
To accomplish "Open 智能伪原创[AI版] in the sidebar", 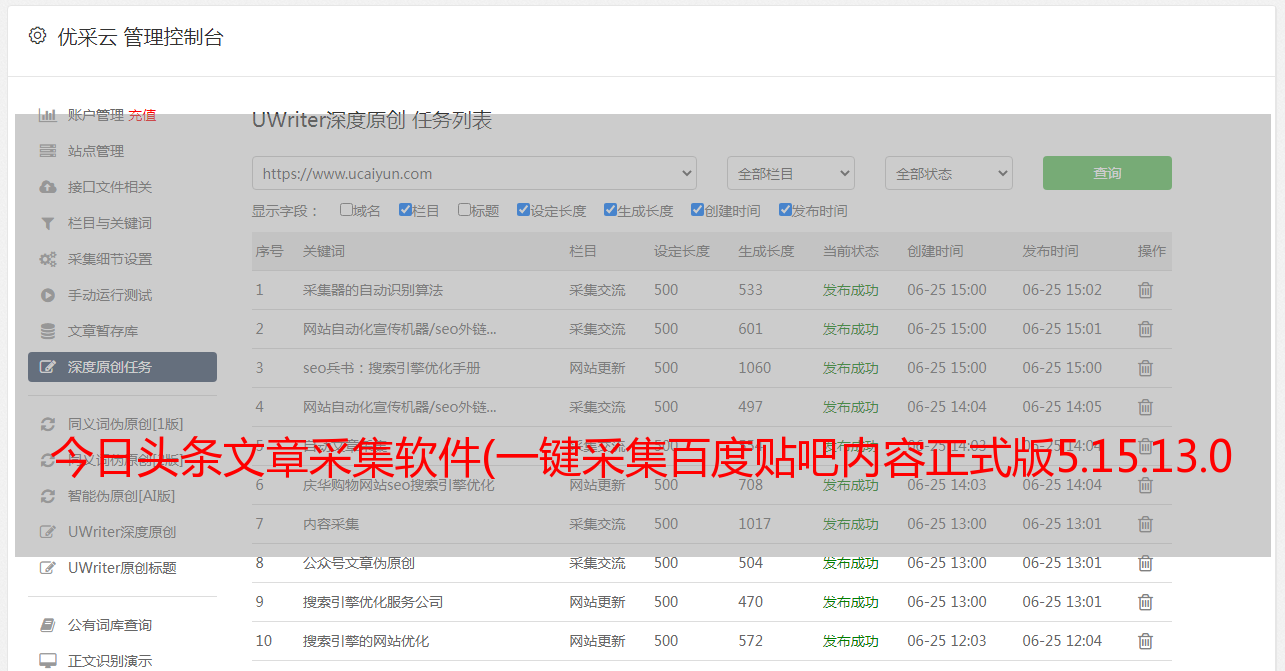I will pyautogui.click(x=121, y=496).
